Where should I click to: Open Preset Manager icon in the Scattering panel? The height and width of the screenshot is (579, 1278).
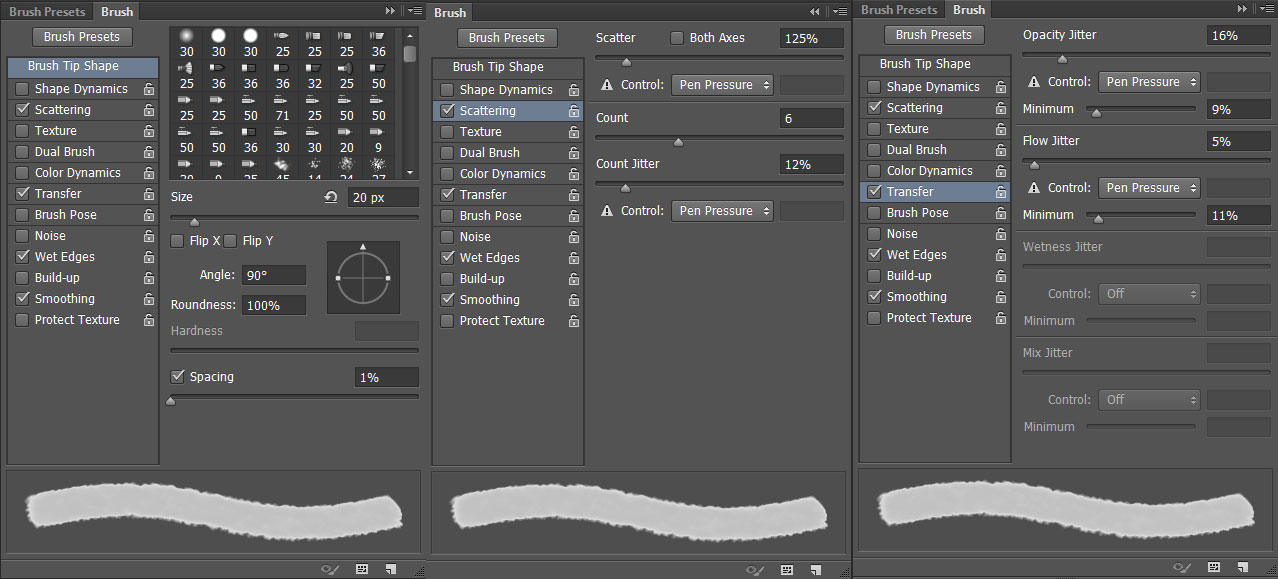pos(787,570)
